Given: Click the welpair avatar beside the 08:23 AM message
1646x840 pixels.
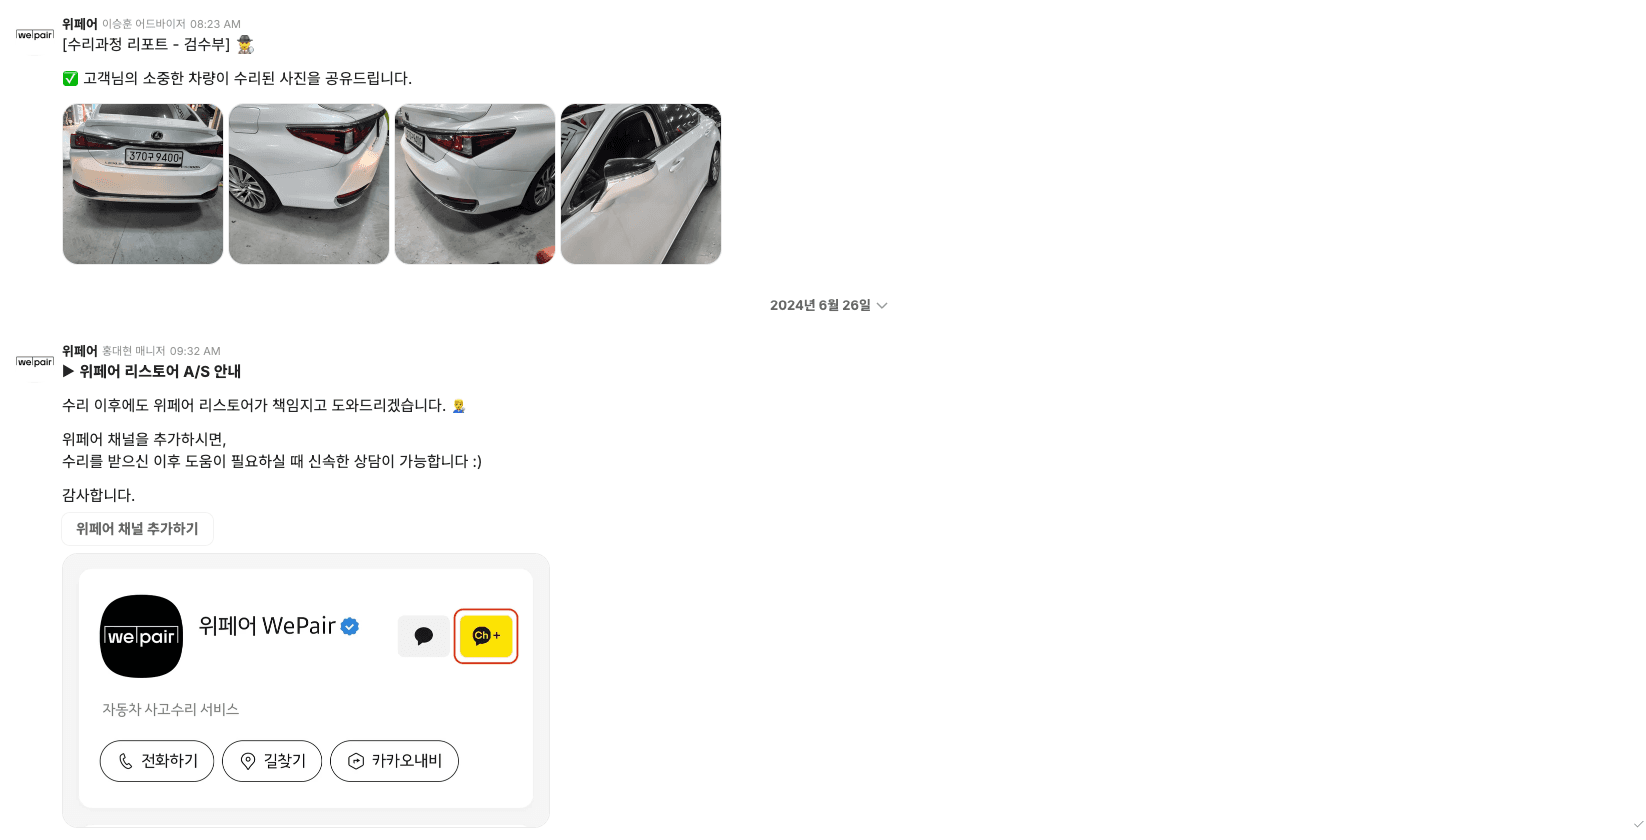Looking at the screenshot, I should (35, 35).
